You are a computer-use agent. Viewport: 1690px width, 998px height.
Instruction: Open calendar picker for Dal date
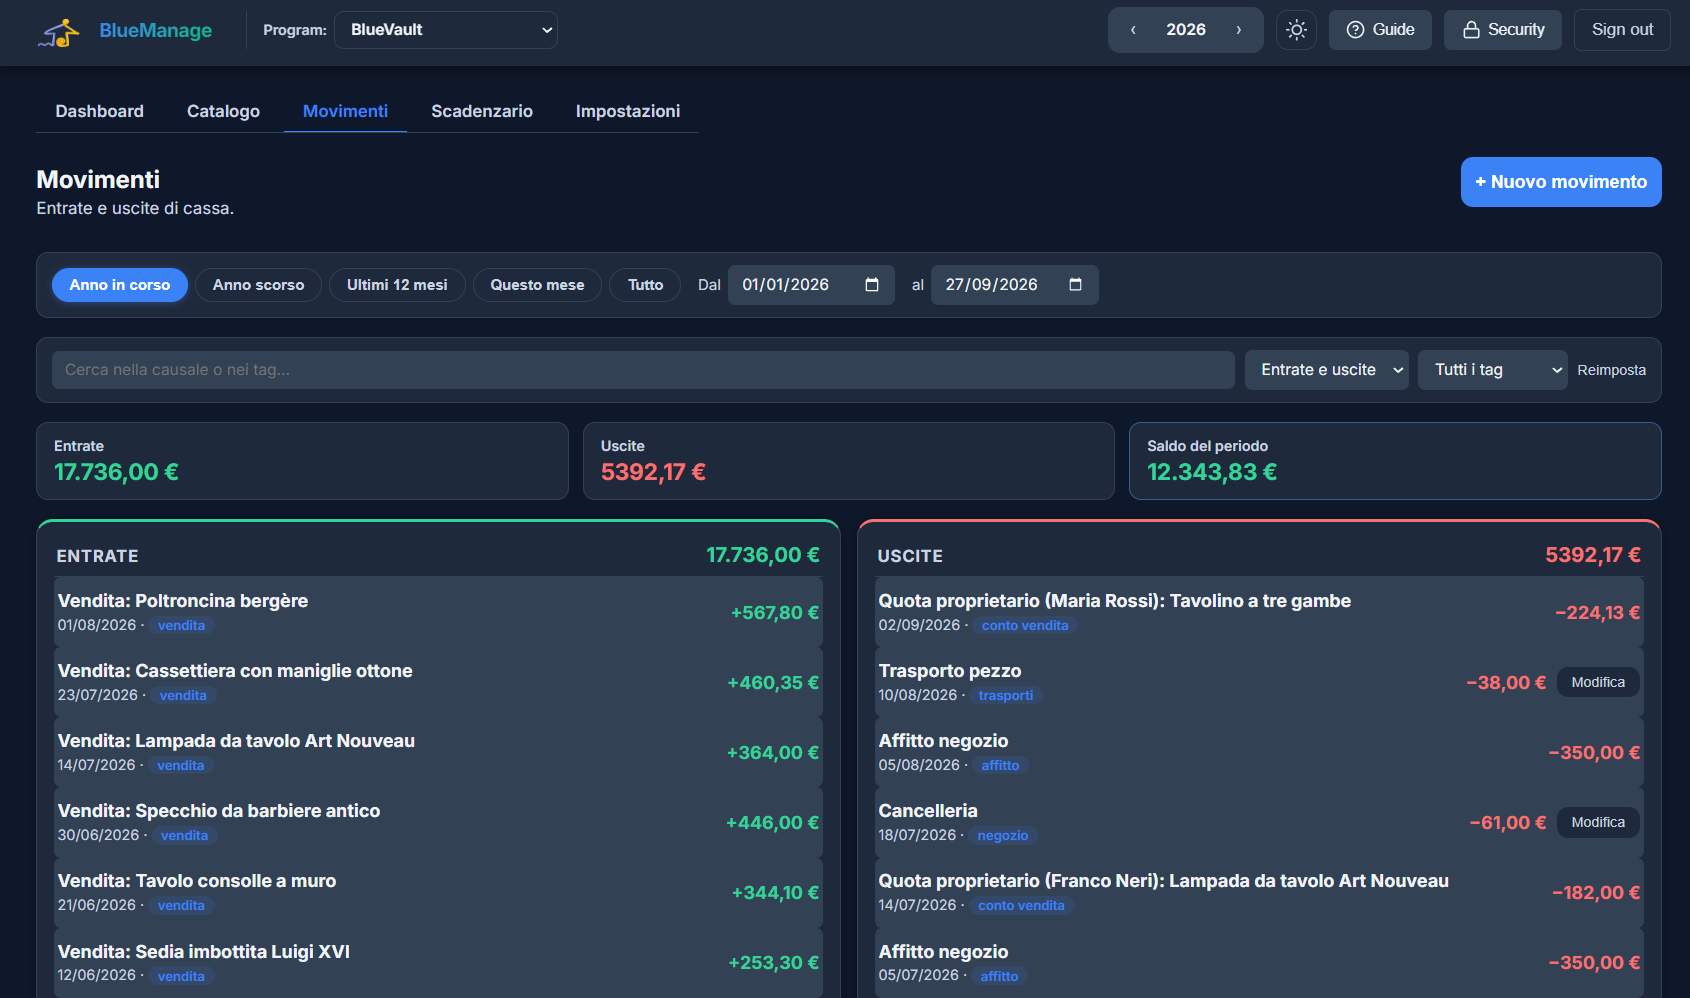click(x=872, y=285)
